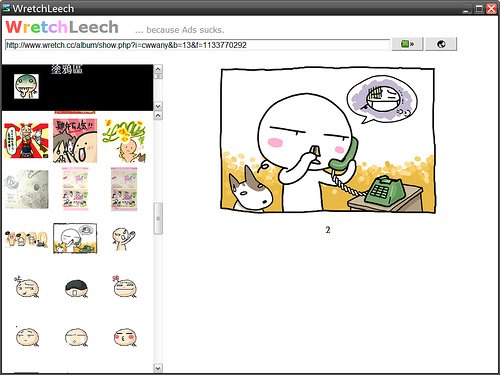
Task: Click the album panel scroll up arrow
Action: (158, 69)
